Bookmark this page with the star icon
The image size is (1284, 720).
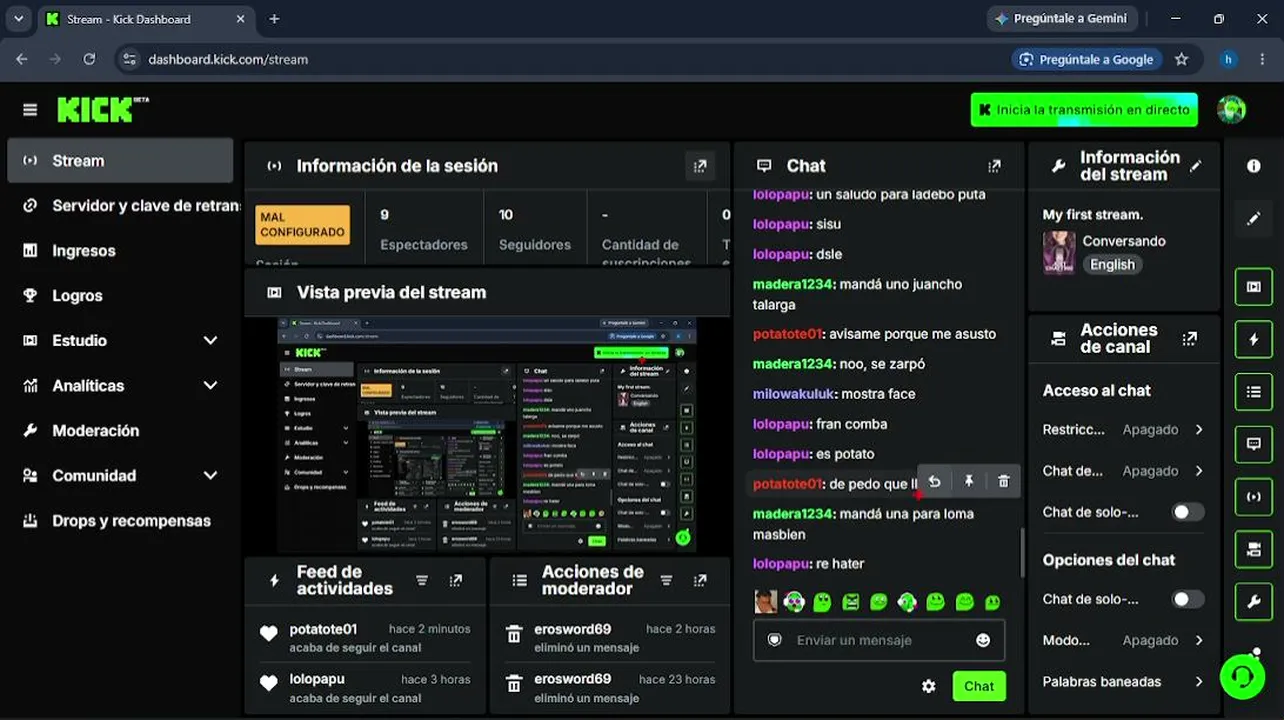pos(1181,59)
